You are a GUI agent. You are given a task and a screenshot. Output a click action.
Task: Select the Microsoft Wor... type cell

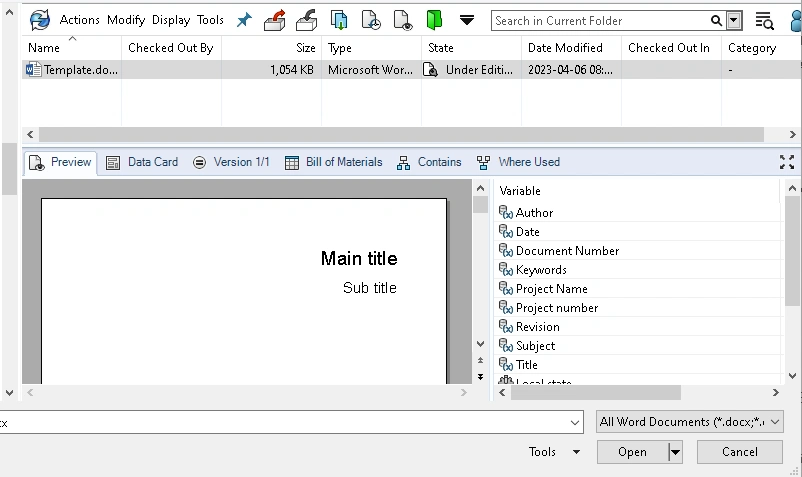coord(371,70)
